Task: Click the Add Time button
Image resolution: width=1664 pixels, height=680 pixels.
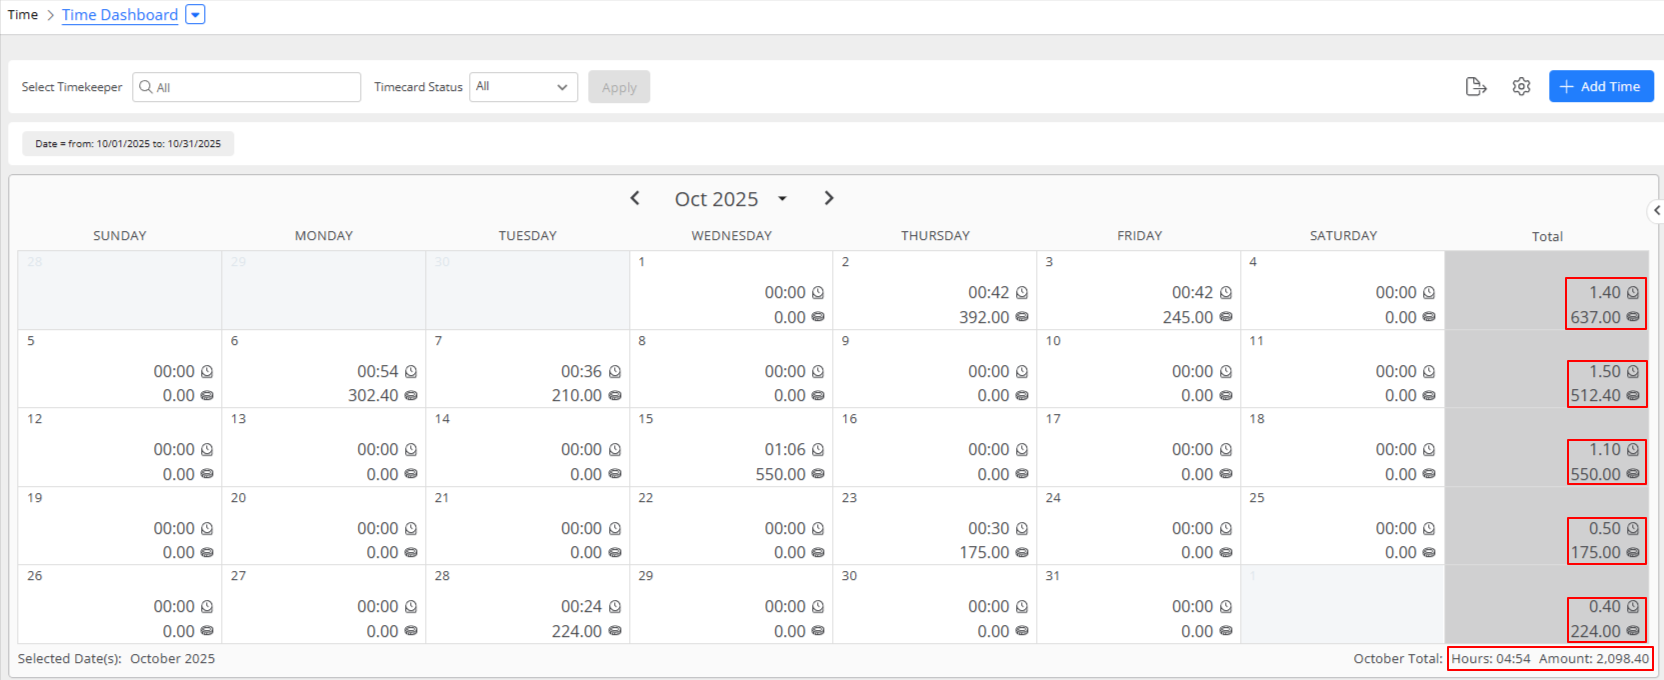Action: tap(1600, 87)
